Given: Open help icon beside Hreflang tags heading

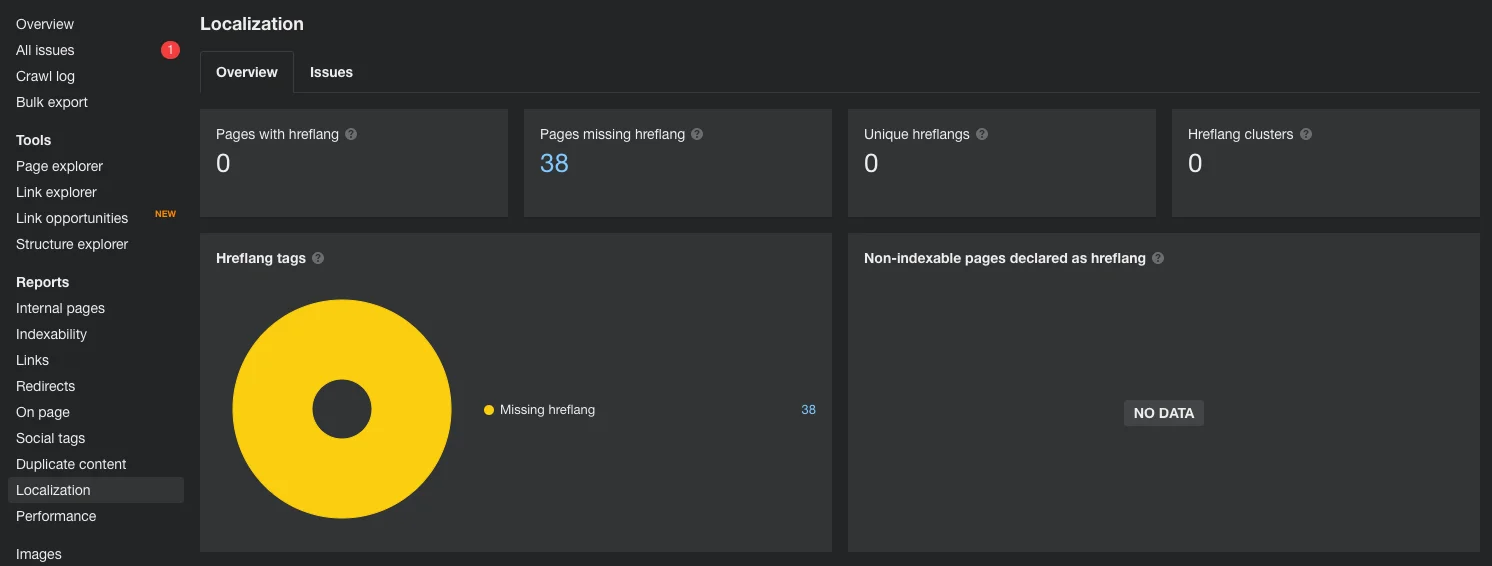Looking at the screenshot, I should click(318, 258).
